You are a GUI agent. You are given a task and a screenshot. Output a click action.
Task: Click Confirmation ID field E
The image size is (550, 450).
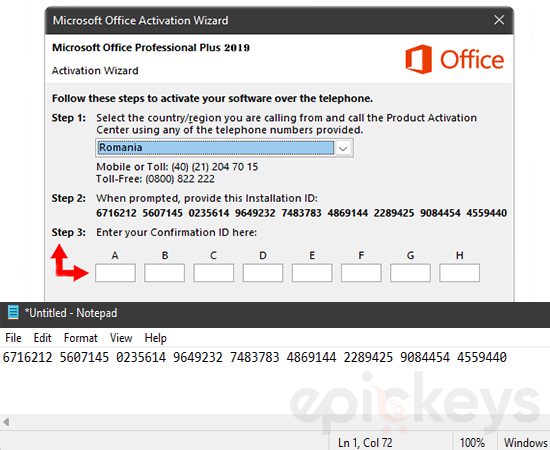click(312, 273)
